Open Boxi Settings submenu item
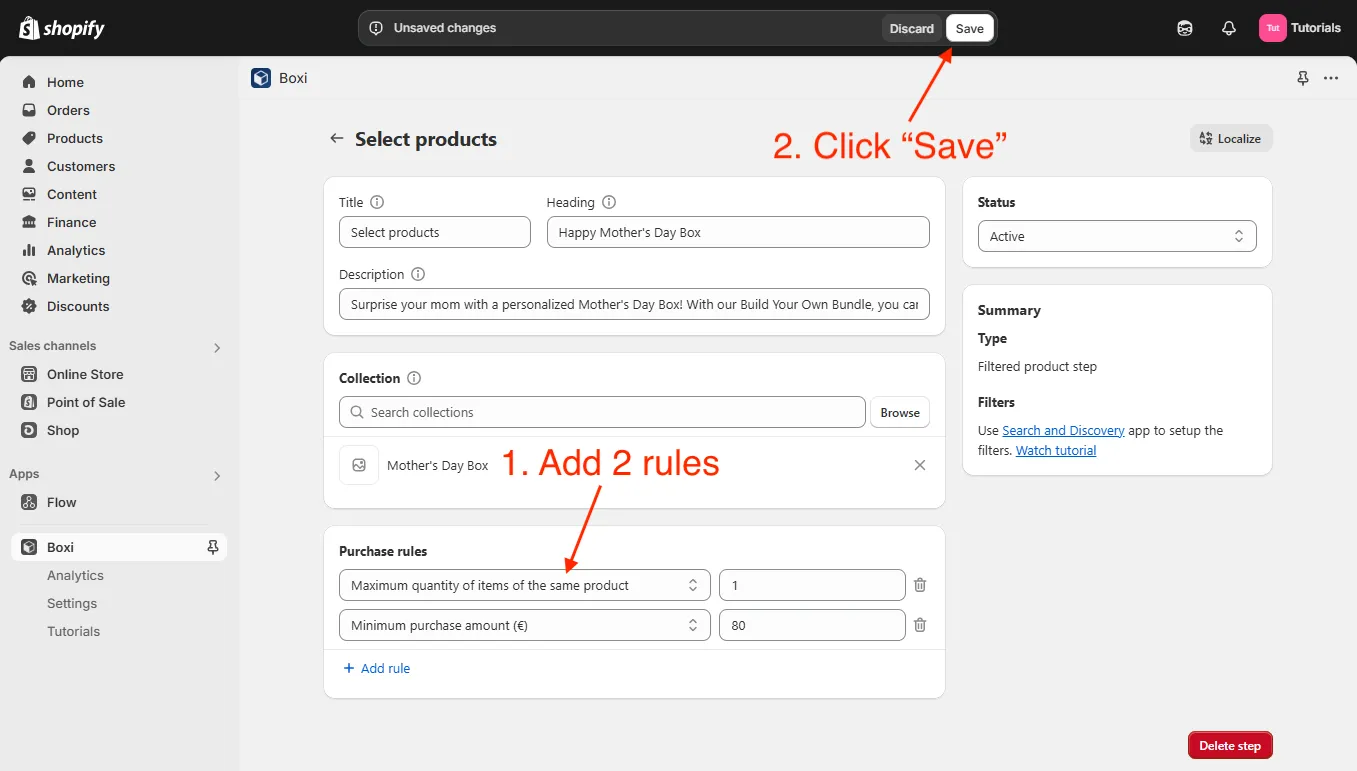Viewport: 1357px width, 771px height. click(x=72, y=603)
